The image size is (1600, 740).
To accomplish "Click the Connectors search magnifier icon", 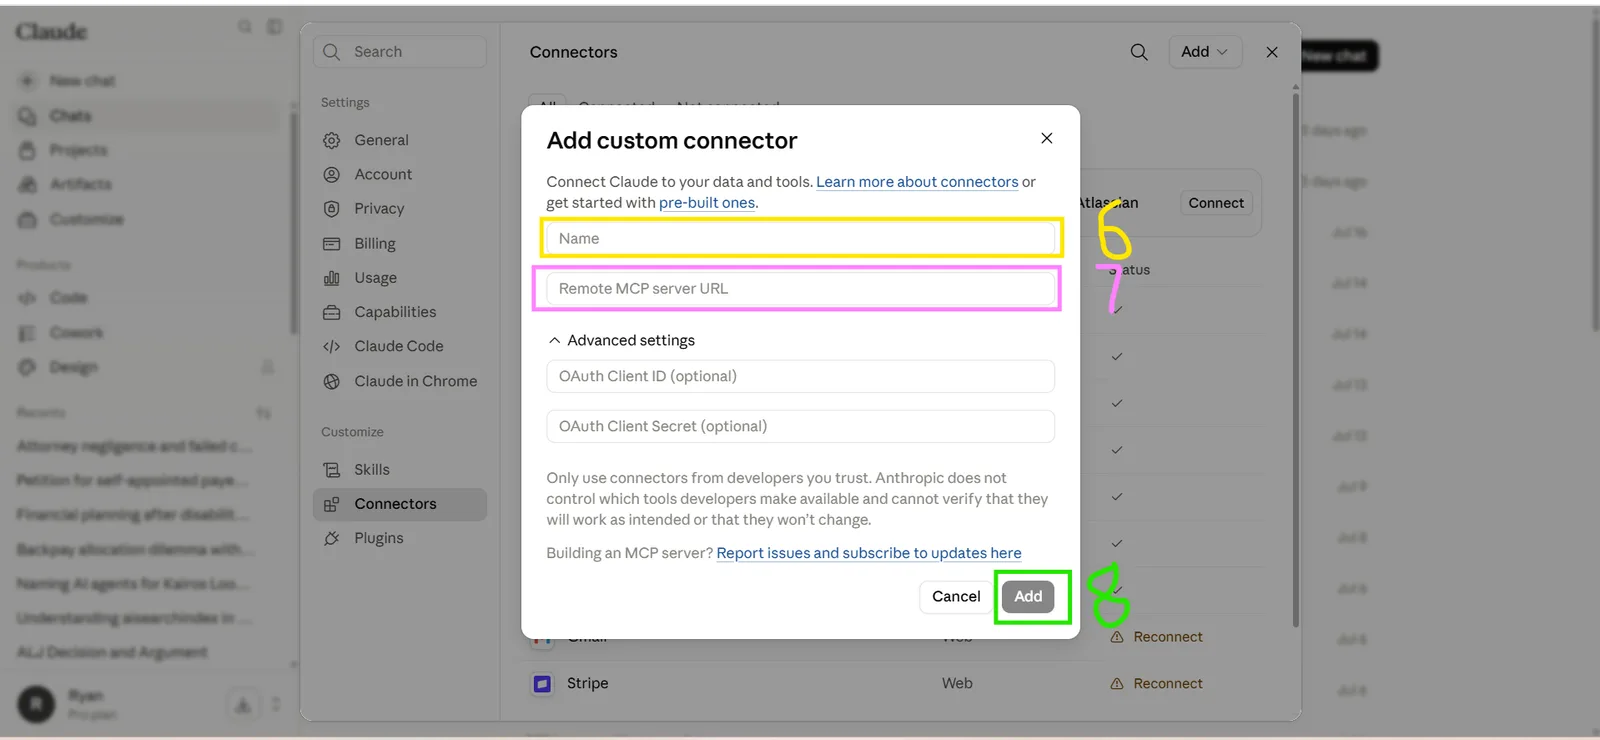I will tap(1139, 52).
